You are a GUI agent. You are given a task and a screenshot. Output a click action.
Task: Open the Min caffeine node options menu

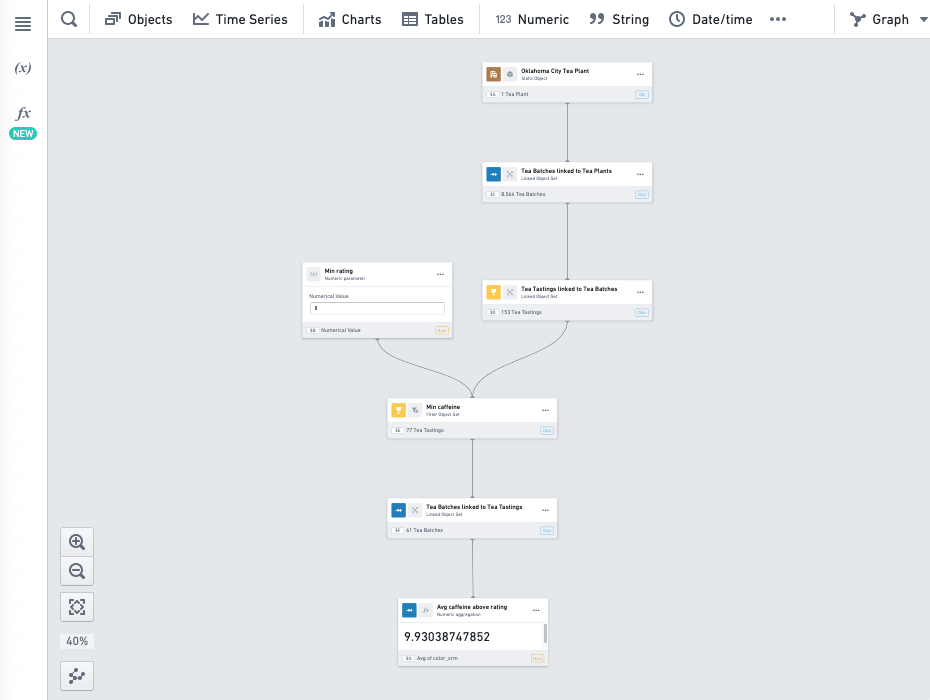click(x=545, y=411)
